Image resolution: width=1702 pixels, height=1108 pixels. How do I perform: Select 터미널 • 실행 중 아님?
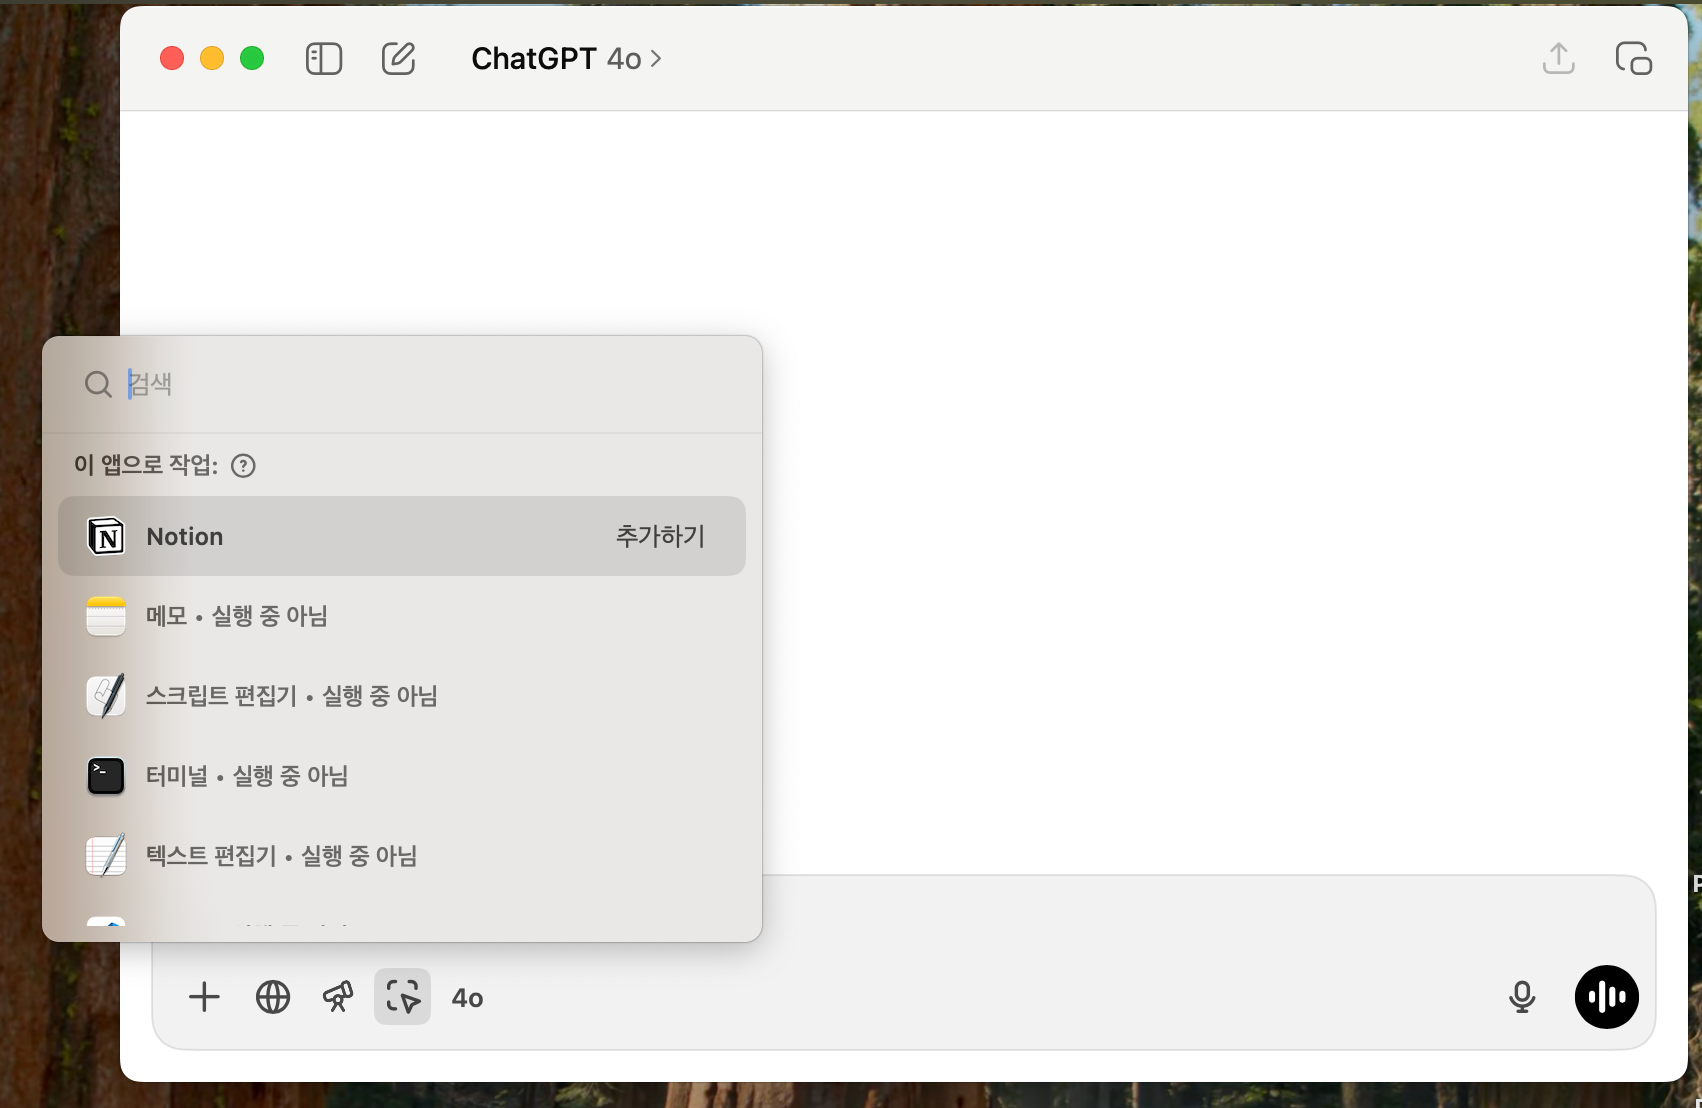click(402, 776)
